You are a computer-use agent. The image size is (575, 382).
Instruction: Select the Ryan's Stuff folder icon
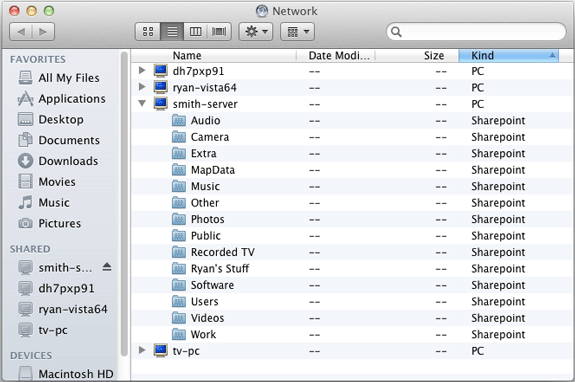(x=179, y=268)
